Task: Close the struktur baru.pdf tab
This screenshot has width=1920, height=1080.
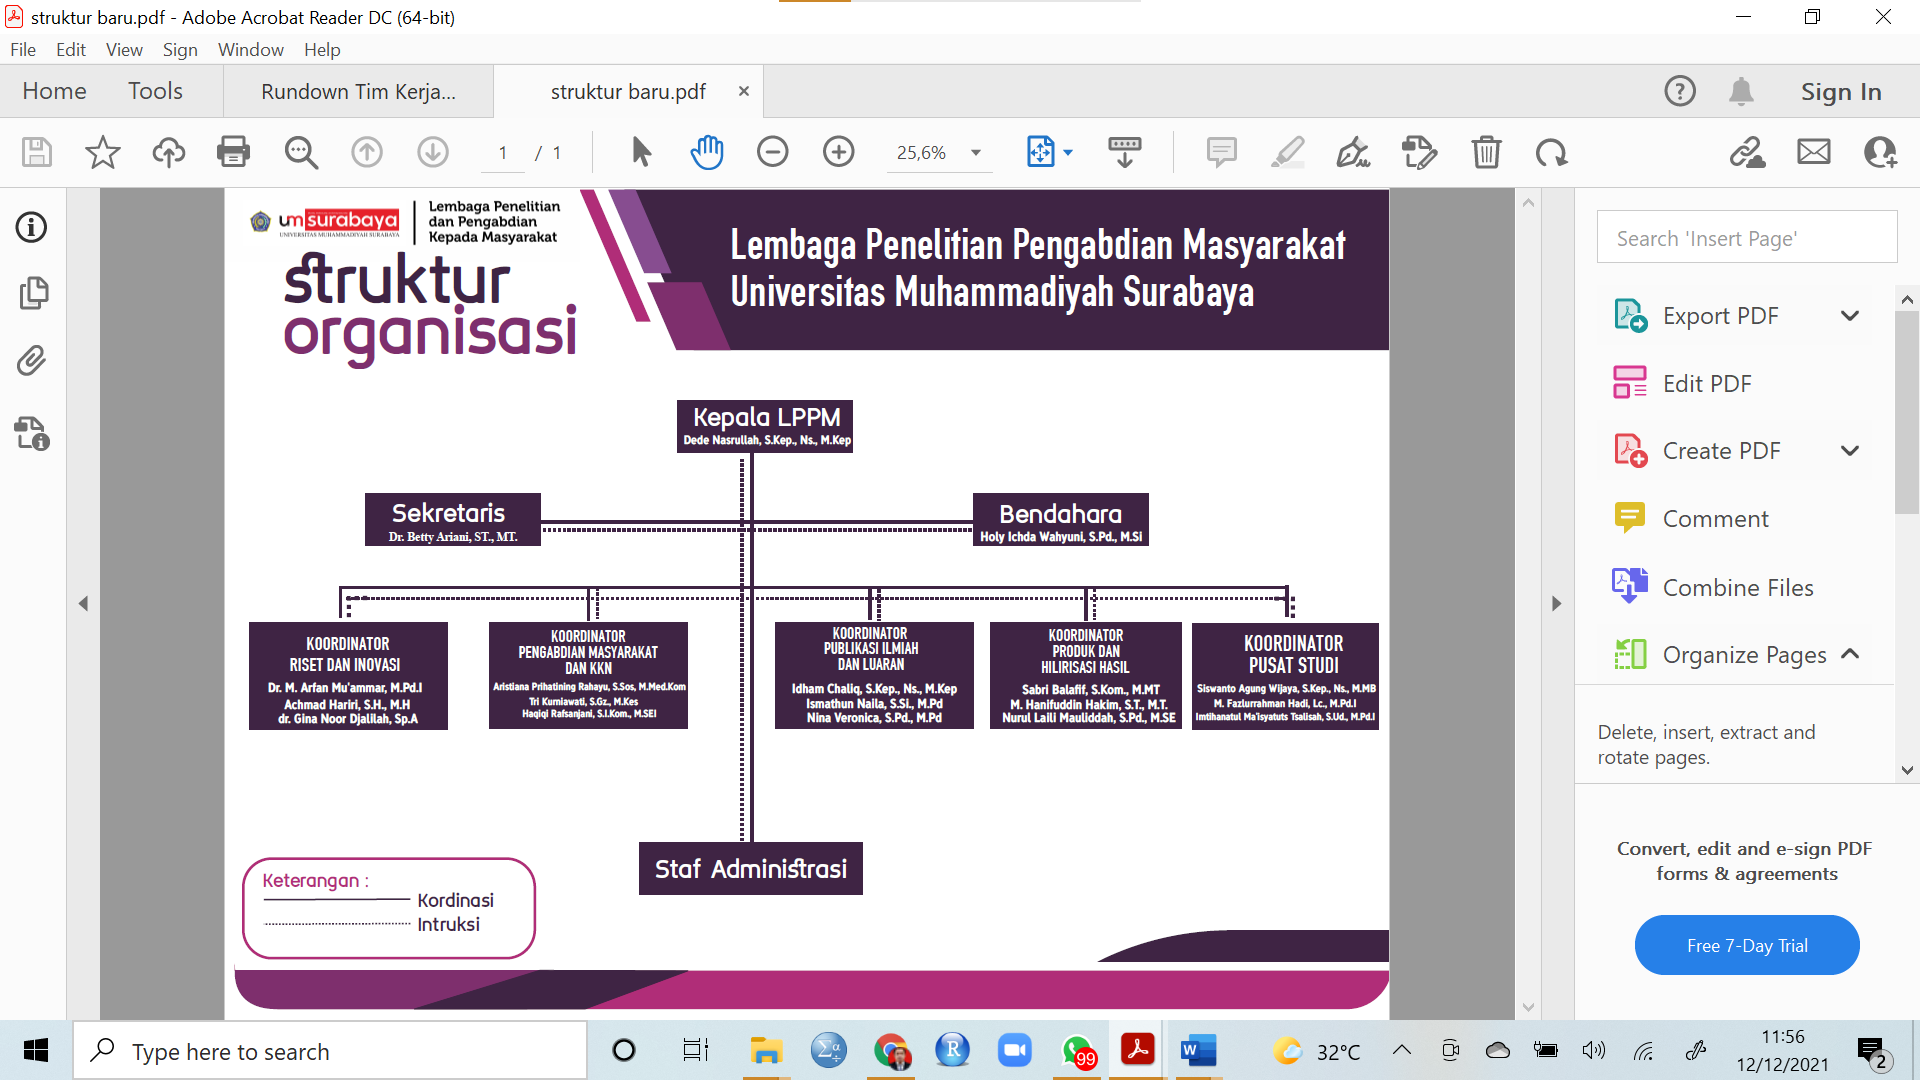Action: pos(744,91)
